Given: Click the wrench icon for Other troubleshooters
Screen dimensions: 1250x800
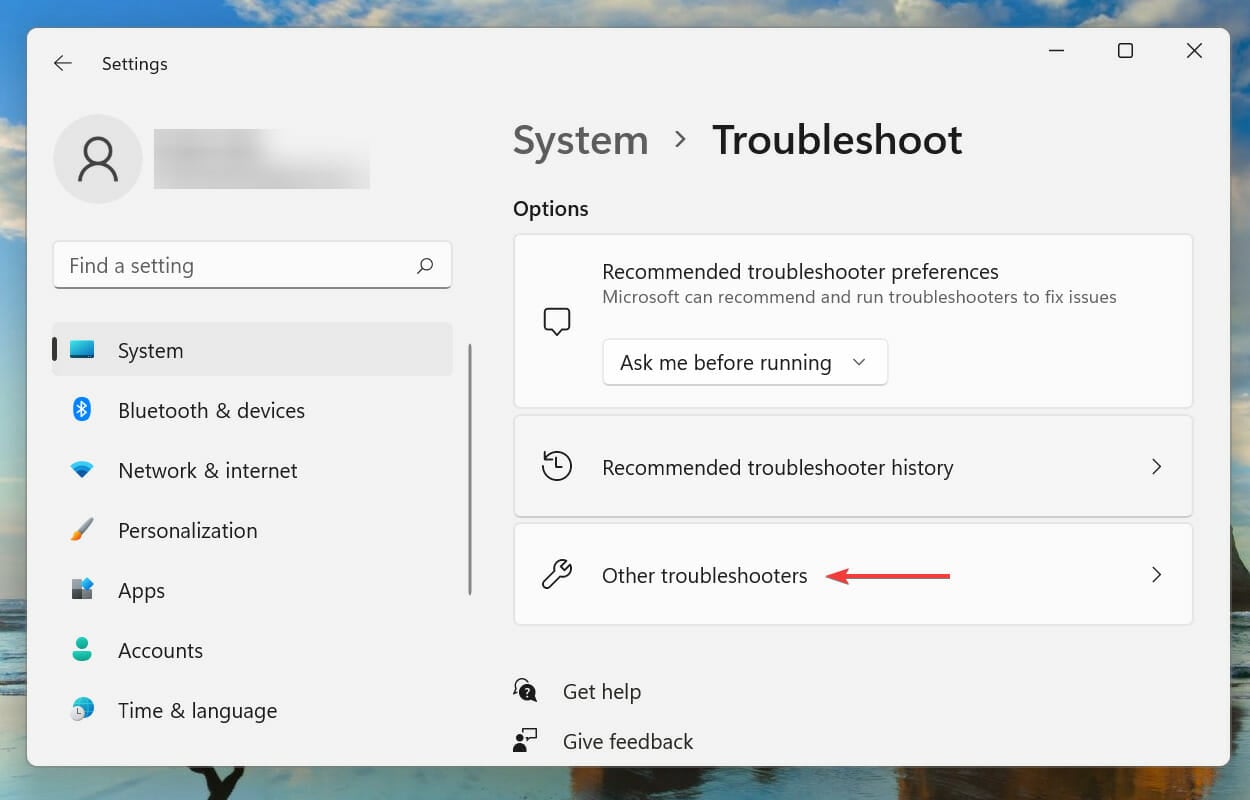Looking at the screenshot, I should pos(557,575).
